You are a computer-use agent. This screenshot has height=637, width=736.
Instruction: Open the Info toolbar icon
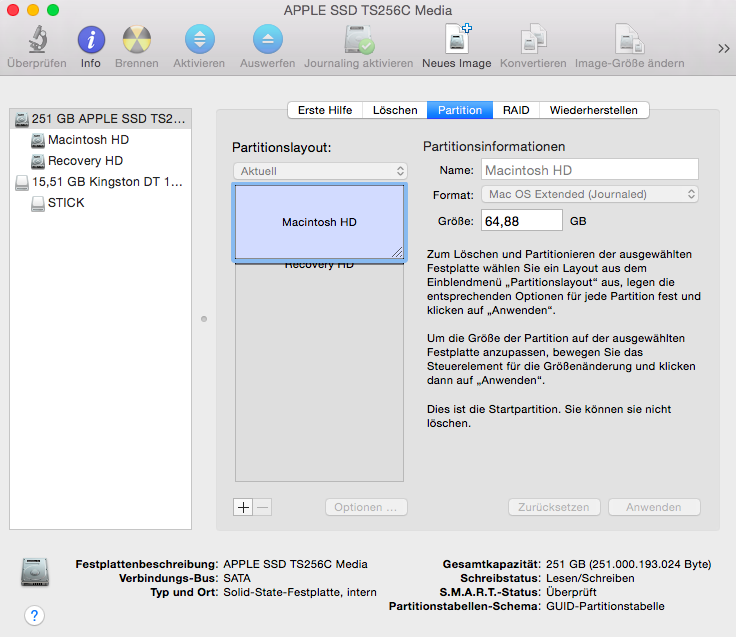coord(91,39)
